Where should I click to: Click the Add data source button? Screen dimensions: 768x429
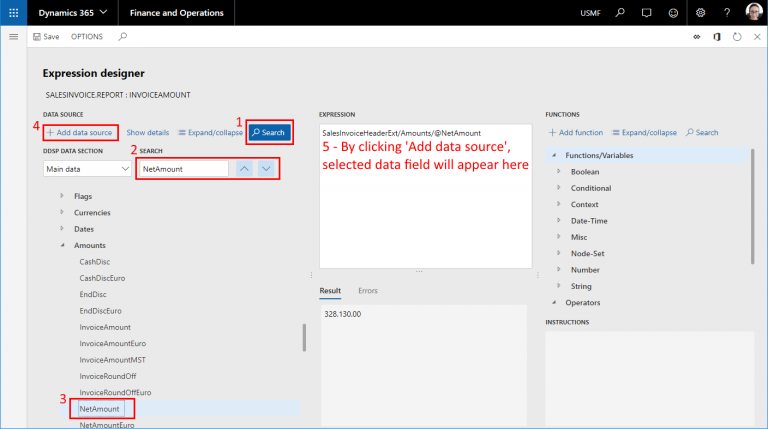click(x=82, y=132)
